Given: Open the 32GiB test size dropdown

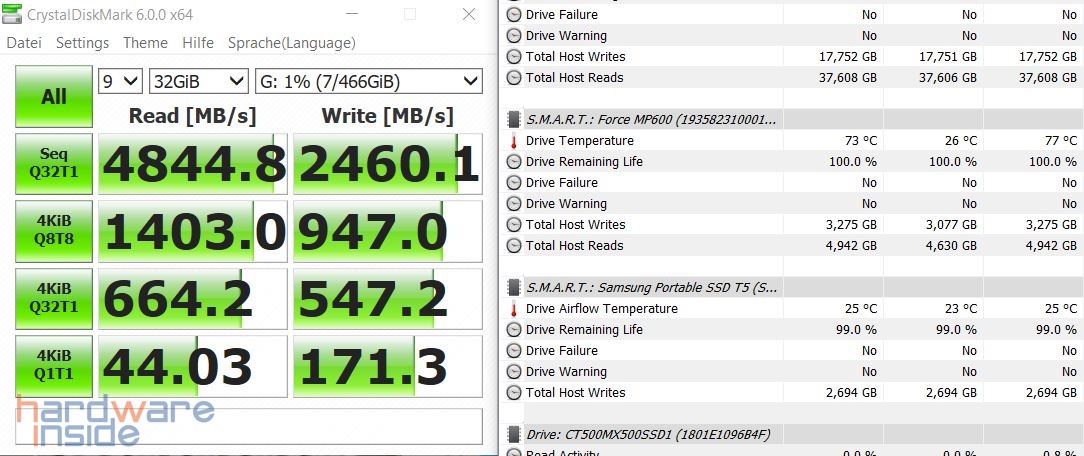Looking at the screenshot, I should click(x=198, y=81).
